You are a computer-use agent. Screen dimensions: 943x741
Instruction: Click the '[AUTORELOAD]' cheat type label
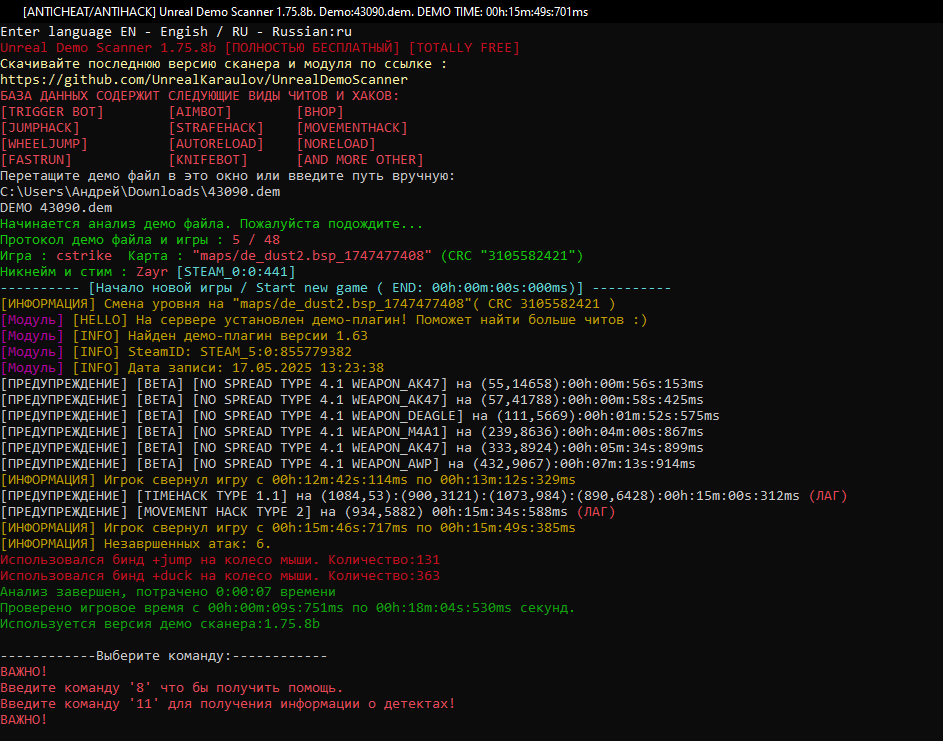[216, 144]
